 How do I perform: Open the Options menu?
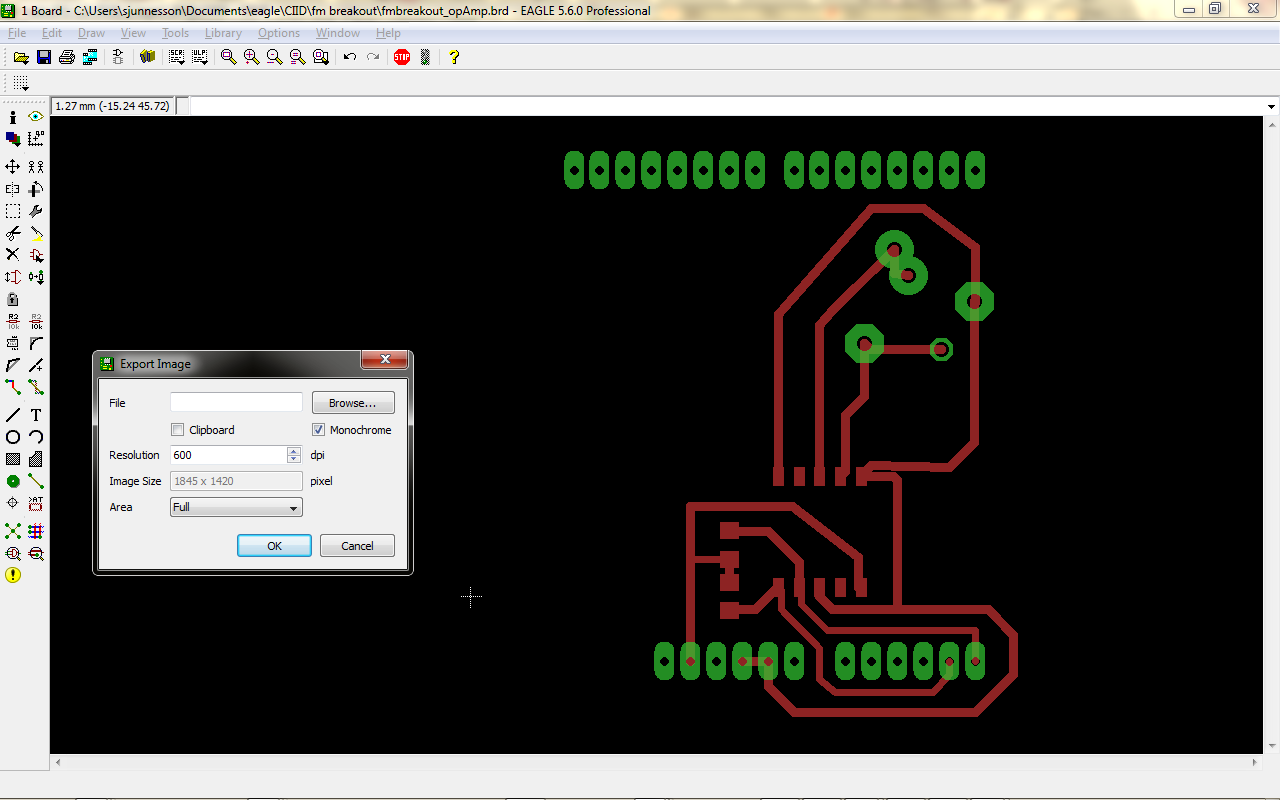279,33
